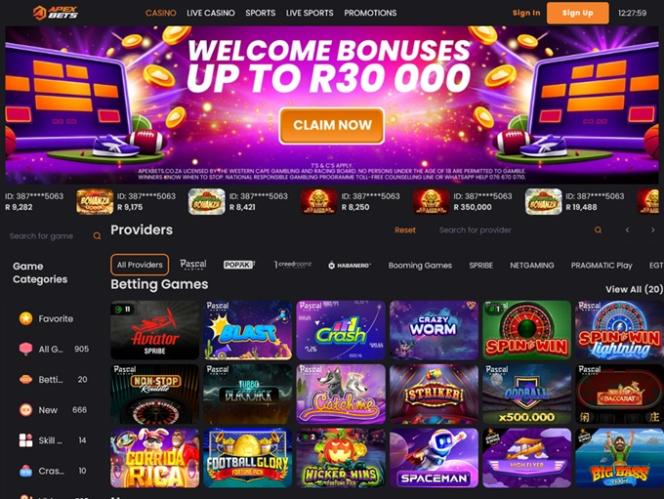This screenshot has width=664, height=499.
Task: Click the provider search magnifier icon
Action: pos(598,230)
